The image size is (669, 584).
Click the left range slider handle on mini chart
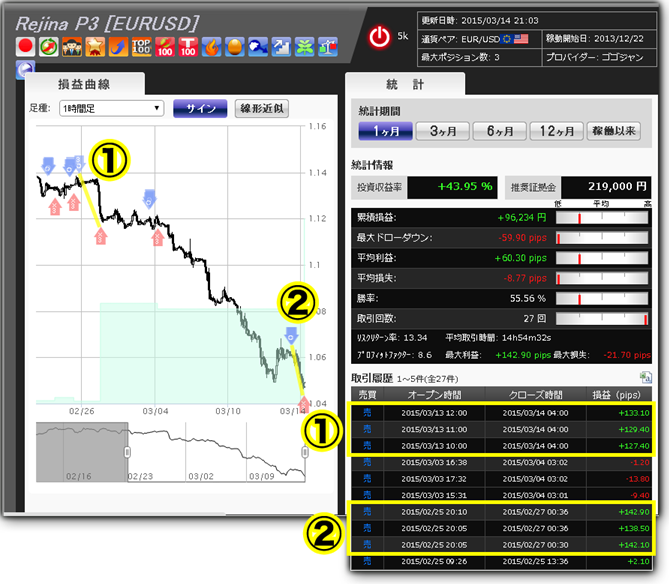[127, 452]
